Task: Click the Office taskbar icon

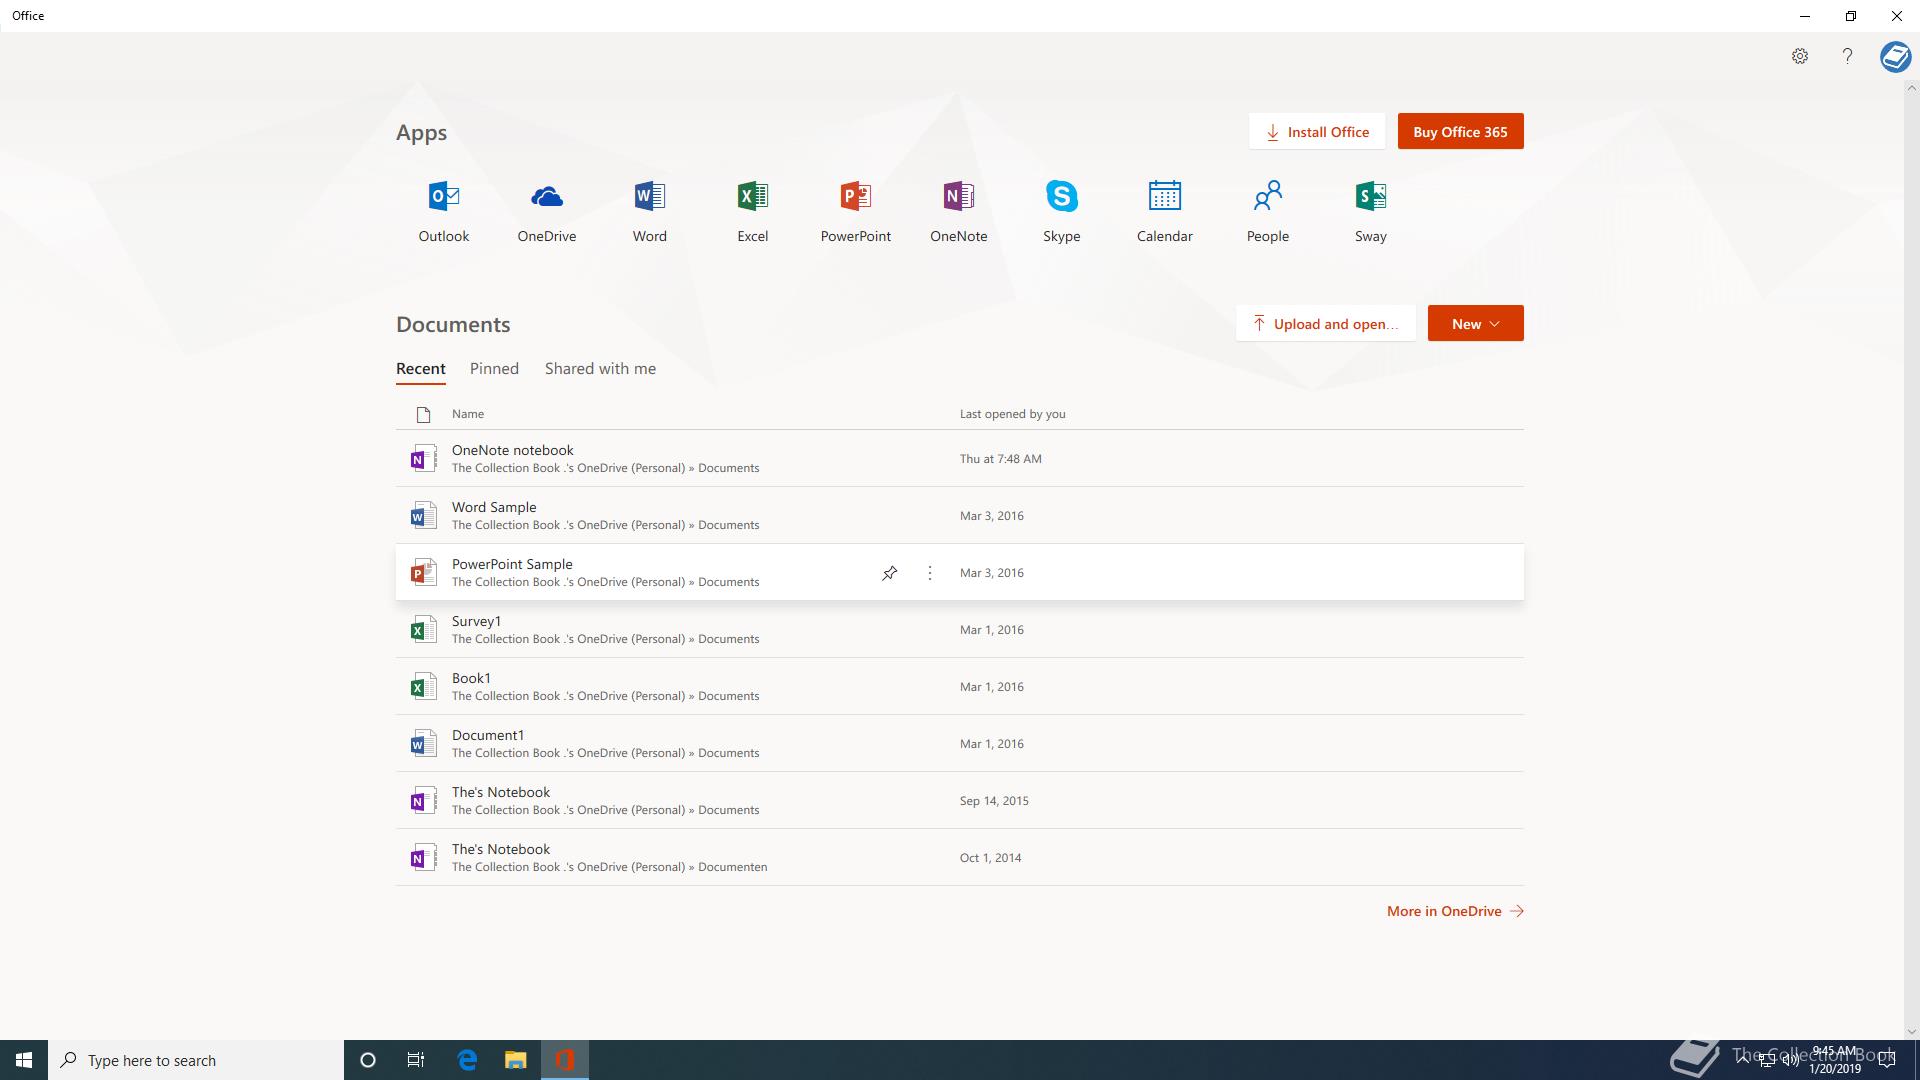Action: (x=565, y=1060)
